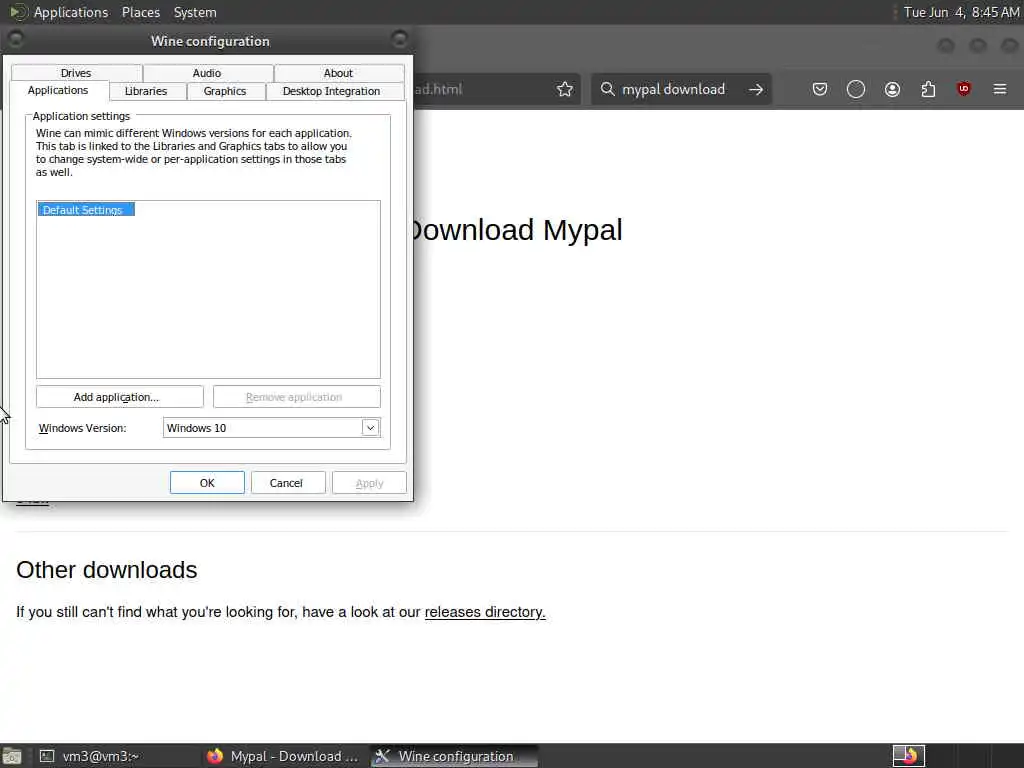Click the clock showing Tue Jun 4

tap(961, 12)
